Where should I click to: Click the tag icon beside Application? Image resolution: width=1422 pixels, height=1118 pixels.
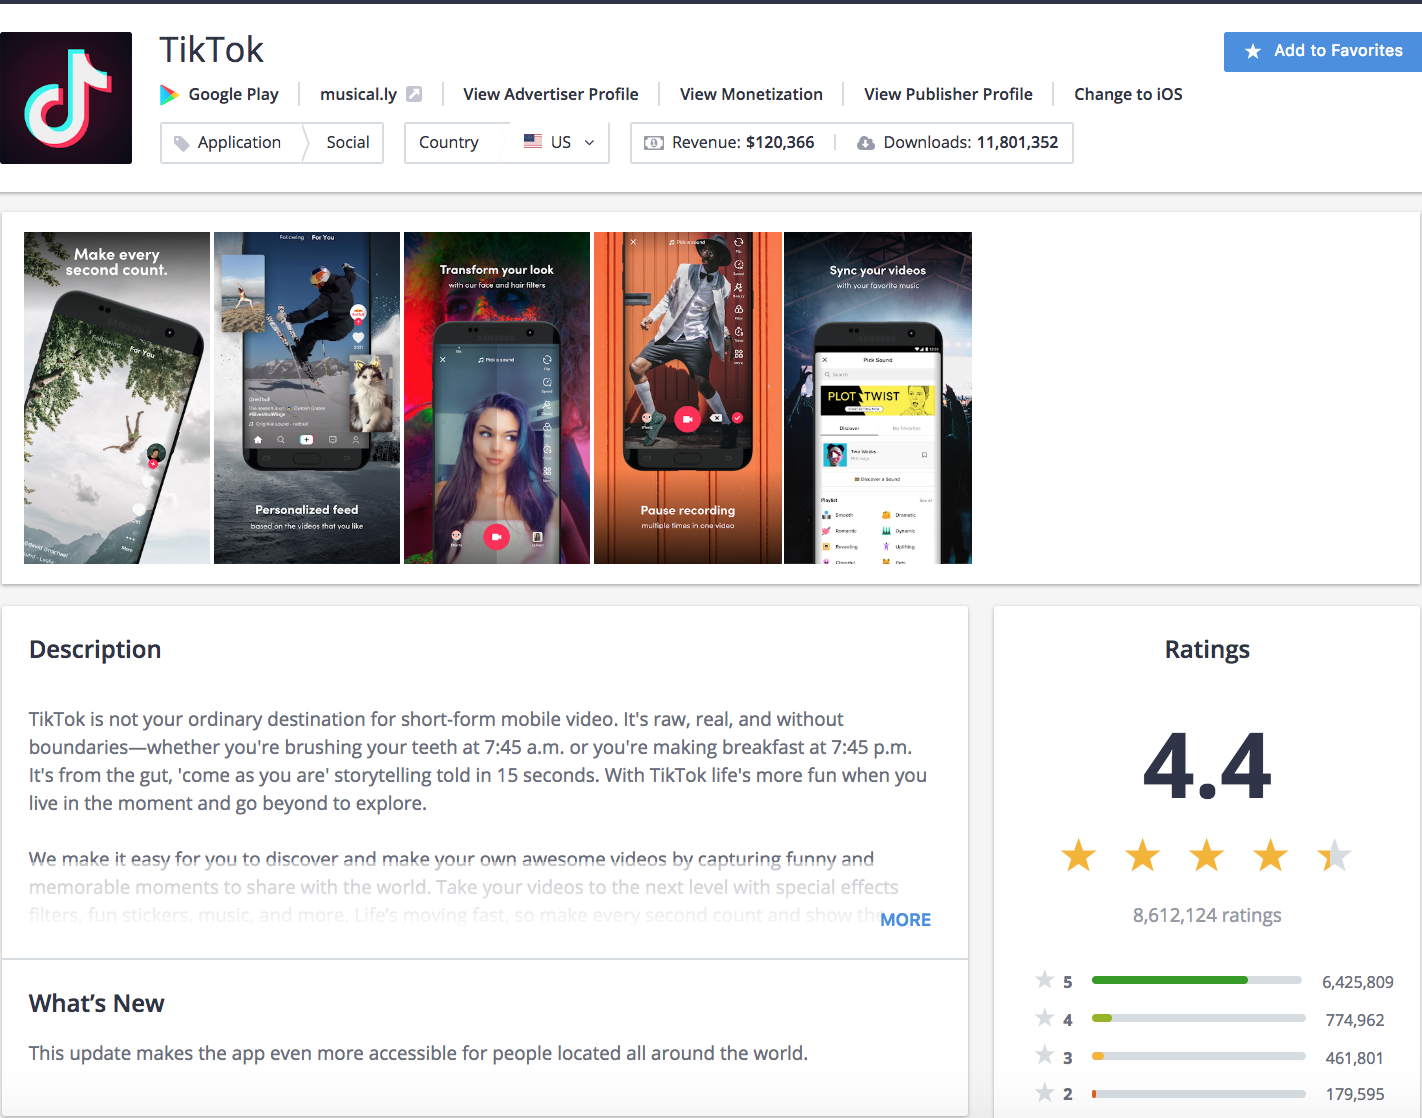pyautogui.click(x=181, y=143)
